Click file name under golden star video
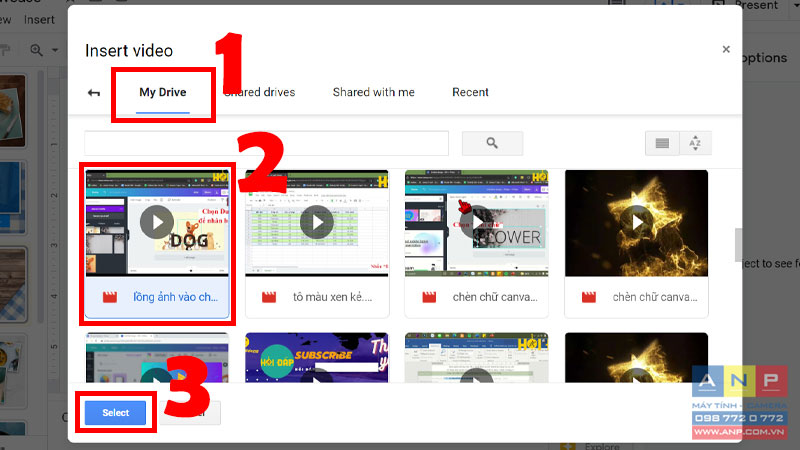Viewport: 800px width, 450px height. pyautogui.click(x=655, y=297)
